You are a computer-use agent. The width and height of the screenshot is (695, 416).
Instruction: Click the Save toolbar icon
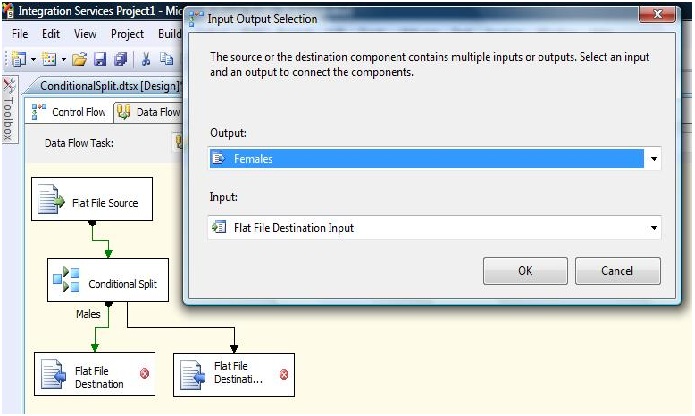pyautogui.click(x=100, y=59)
